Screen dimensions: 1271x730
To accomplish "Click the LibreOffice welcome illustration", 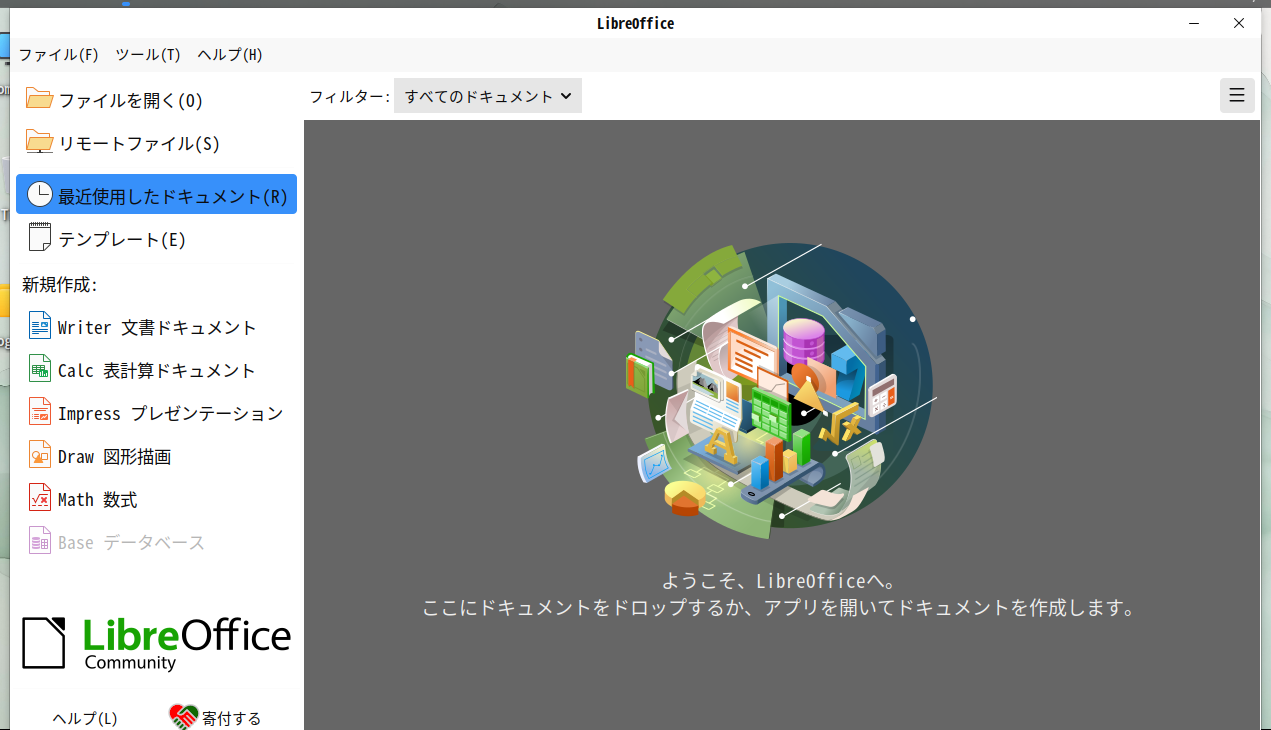I will [781, 389].
